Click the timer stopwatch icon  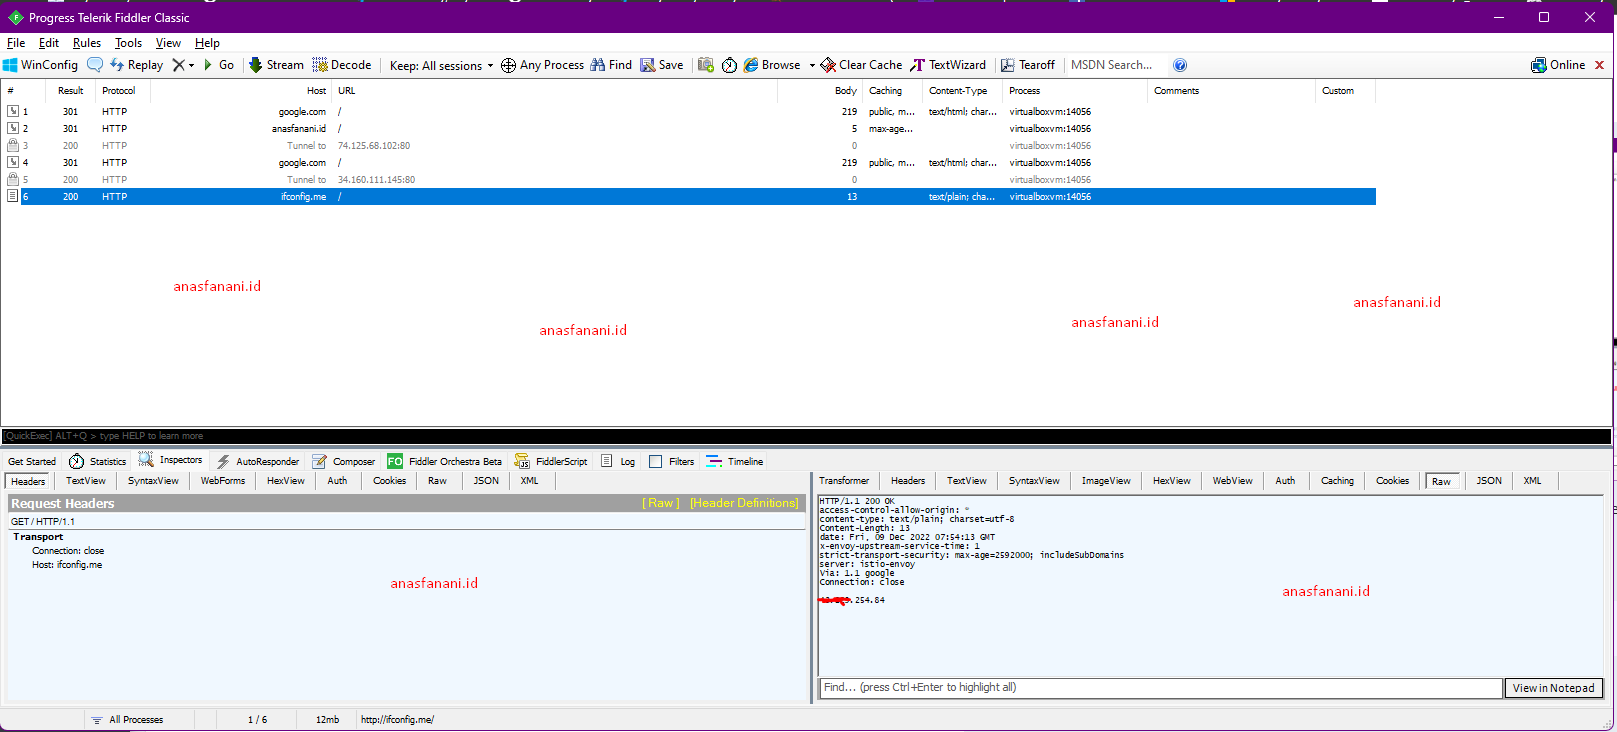coord(730,65)
